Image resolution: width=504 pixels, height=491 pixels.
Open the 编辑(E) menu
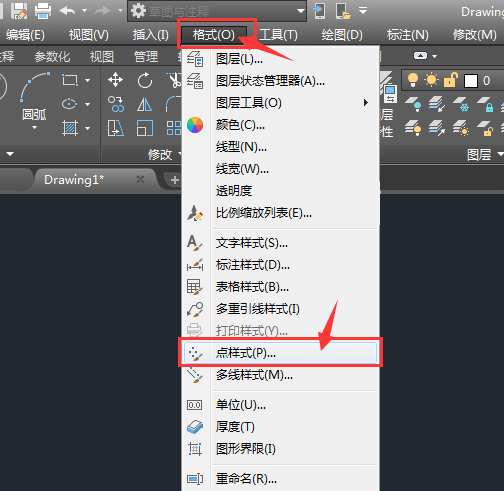click(25, 35)
